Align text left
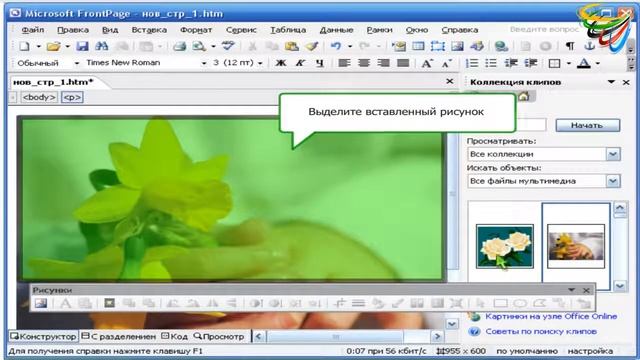 (344, 63)
